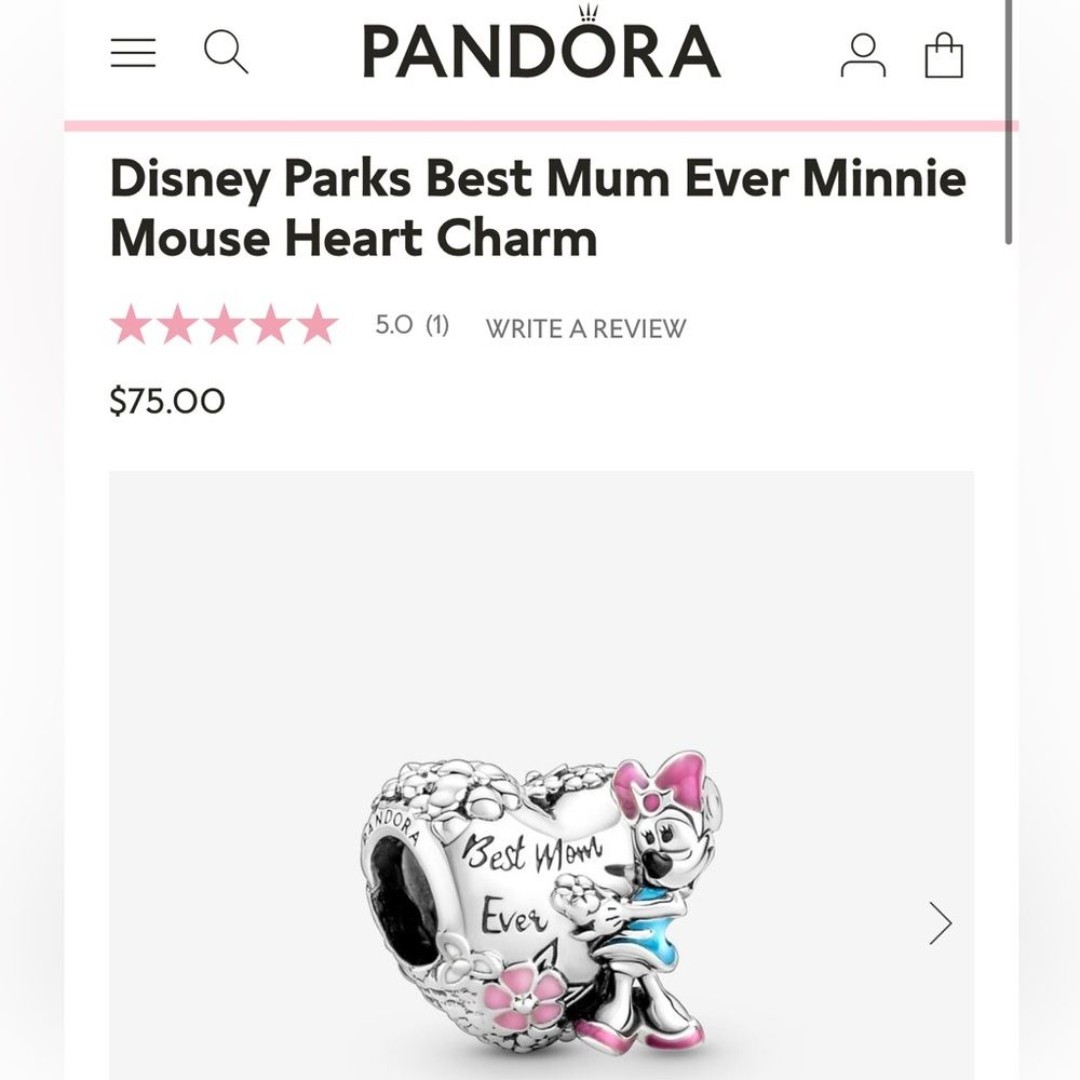Open the hamburger navigation menu

coord(133,53)
